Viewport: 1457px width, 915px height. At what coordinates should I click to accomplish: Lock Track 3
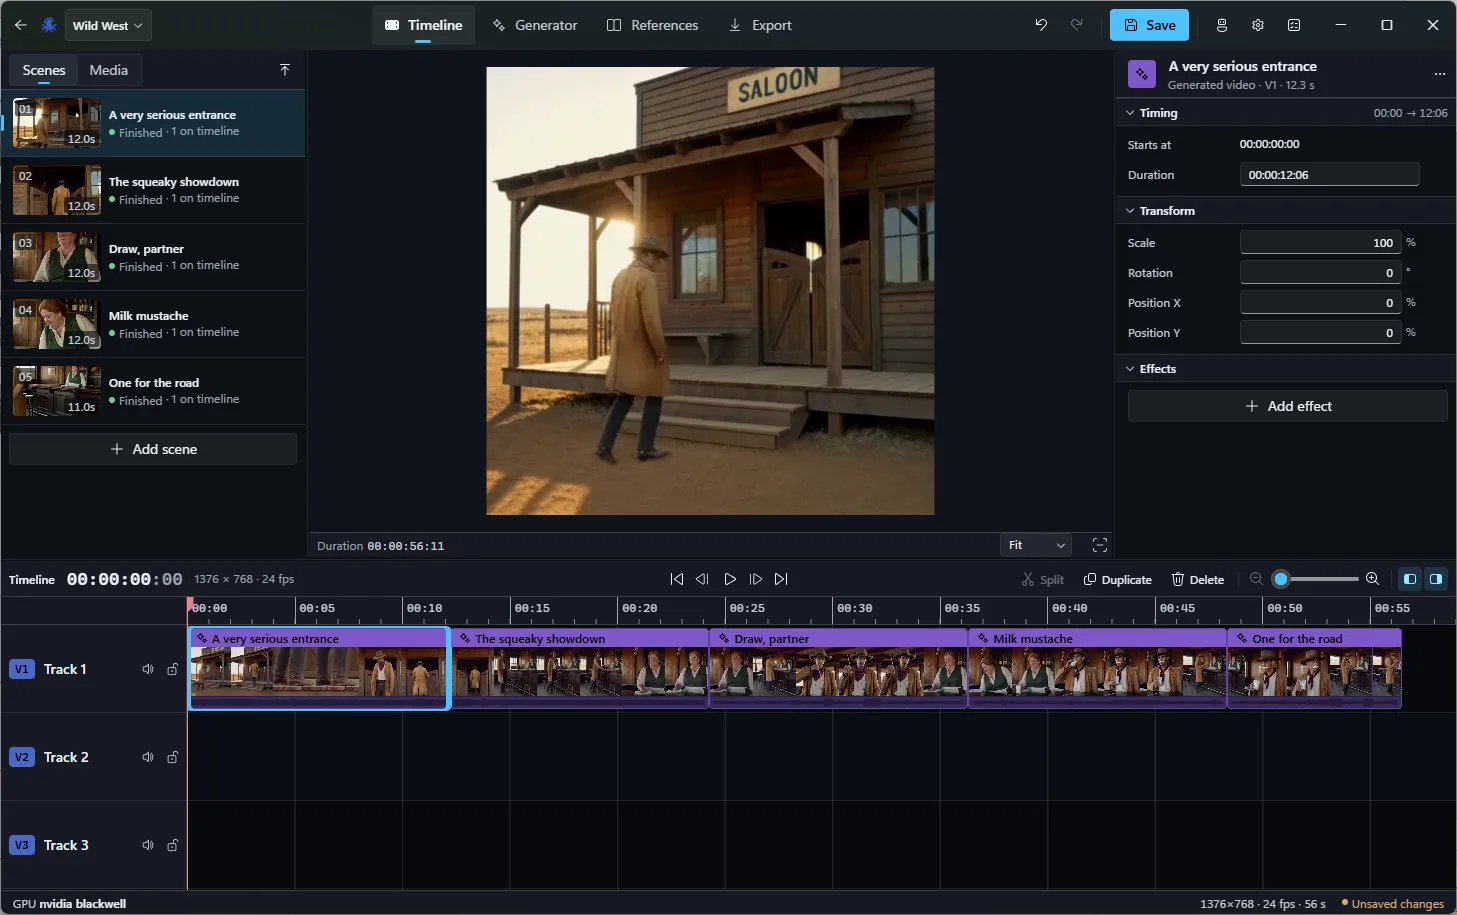pyautogui.click(x=172, y=845)
